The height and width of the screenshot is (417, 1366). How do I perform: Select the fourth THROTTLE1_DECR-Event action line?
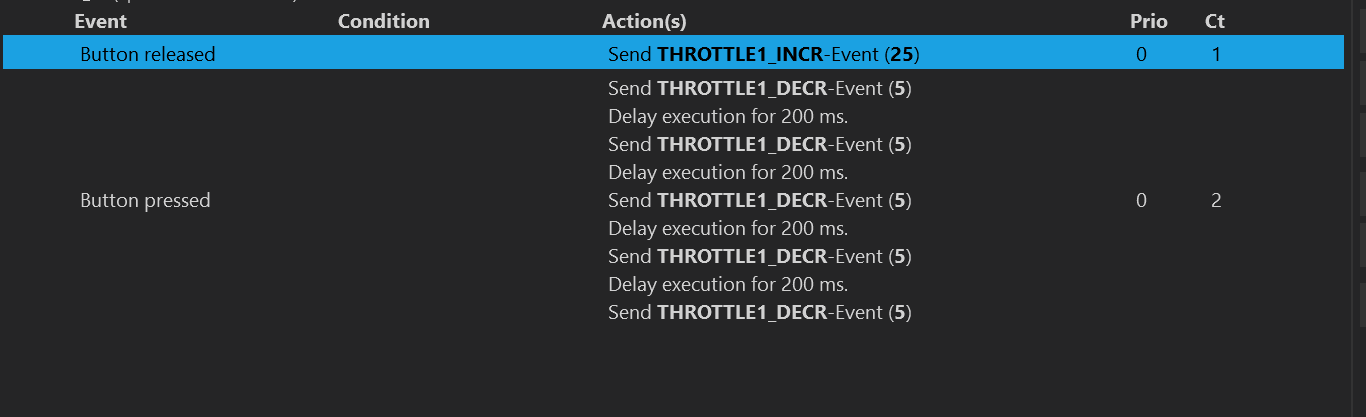[x=759, y=256]
